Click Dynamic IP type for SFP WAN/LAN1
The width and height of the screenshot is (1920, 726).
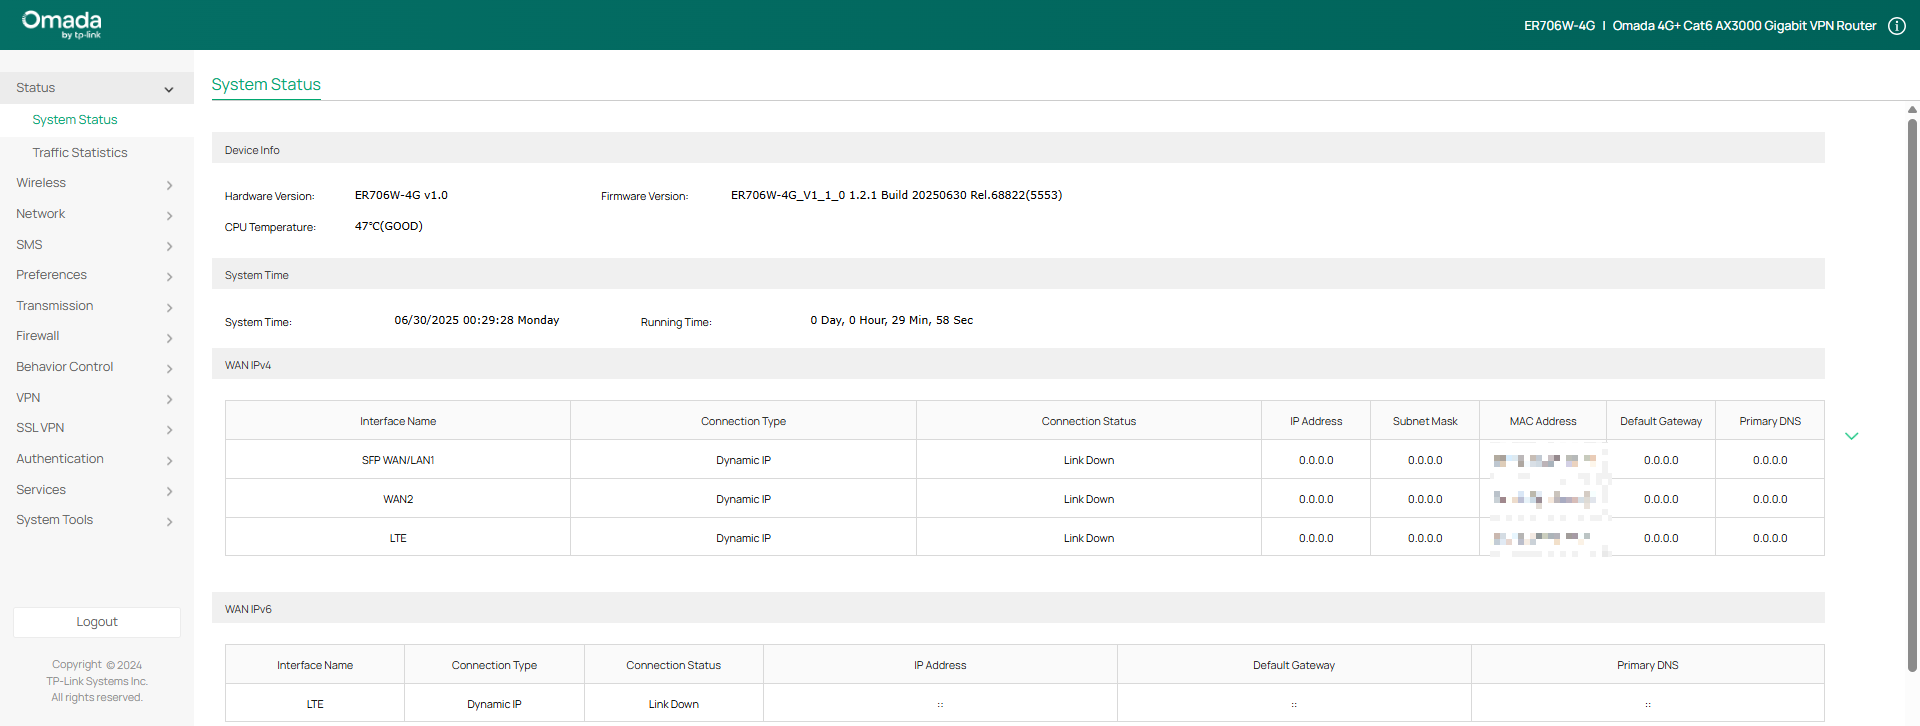(743, 460)
